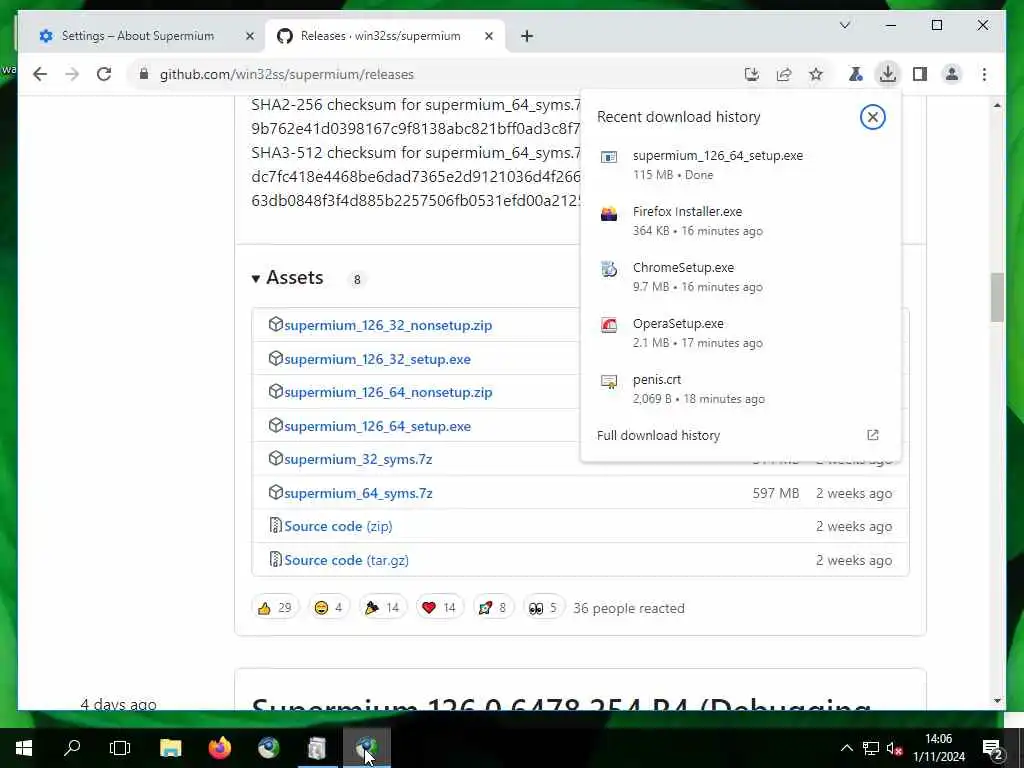This screenshot has width=1024, height=768.
Task: Collapse the Assets section
Action: (287, 278)
